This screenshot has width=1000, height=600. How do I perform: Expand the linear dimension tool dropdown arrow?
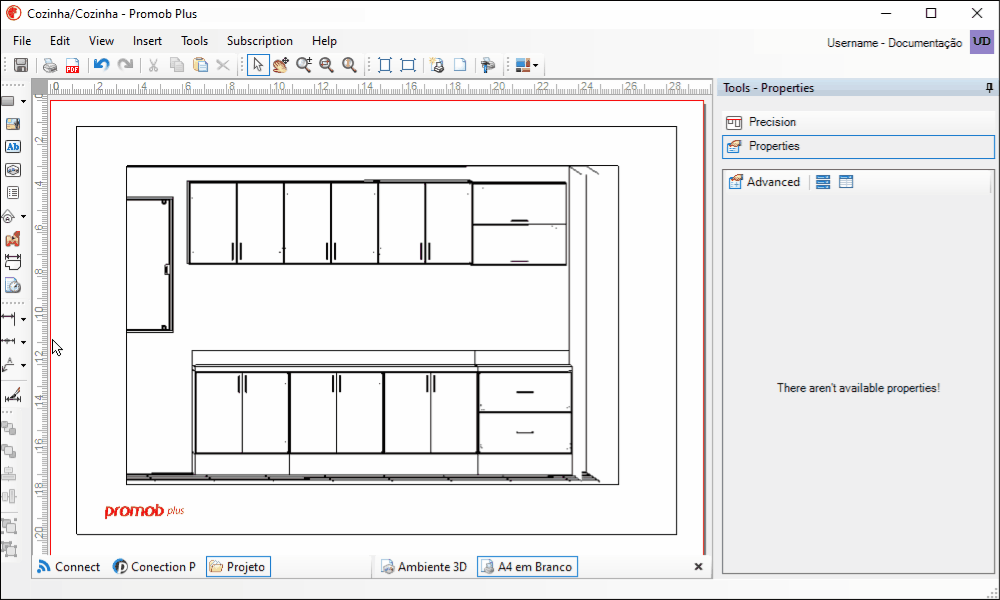[x=24, y=319]
